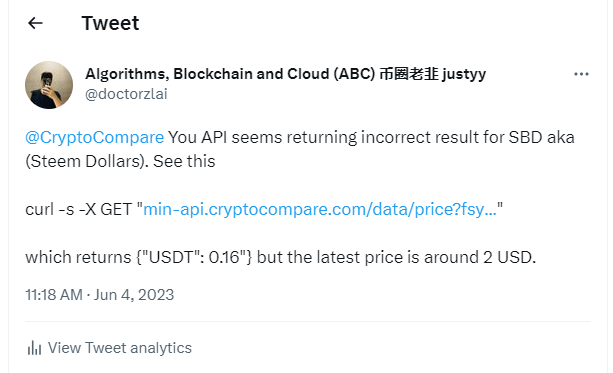Click the bar chart analytics icon
The height and width of the screenshot is (373, 613).
34,348
